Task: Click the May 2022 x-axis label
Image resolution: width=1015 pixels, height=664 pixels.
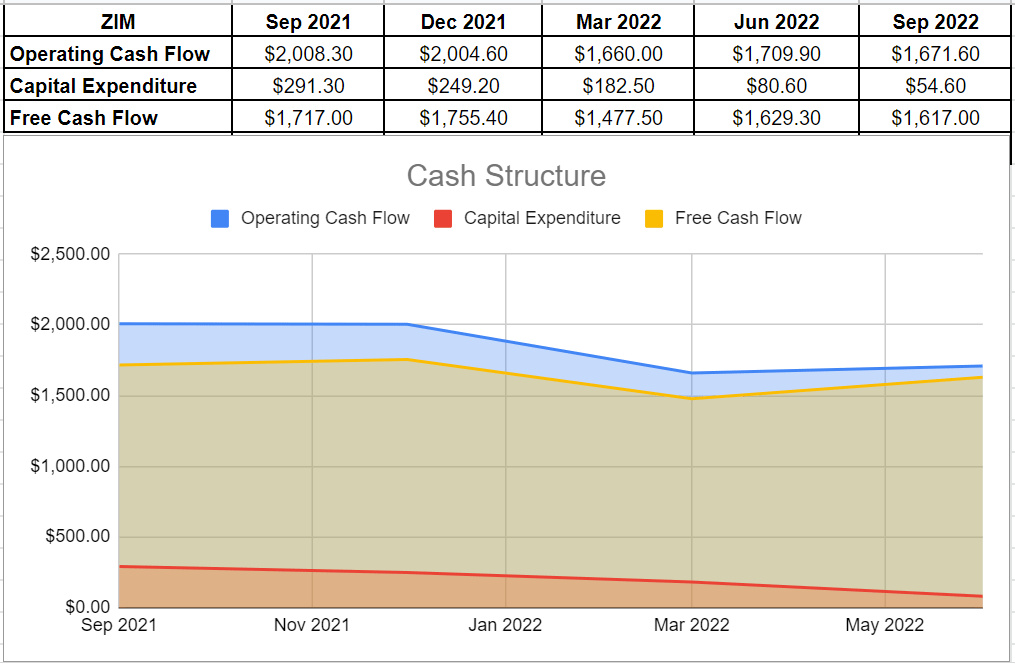Action: click(x=884, y=625)
